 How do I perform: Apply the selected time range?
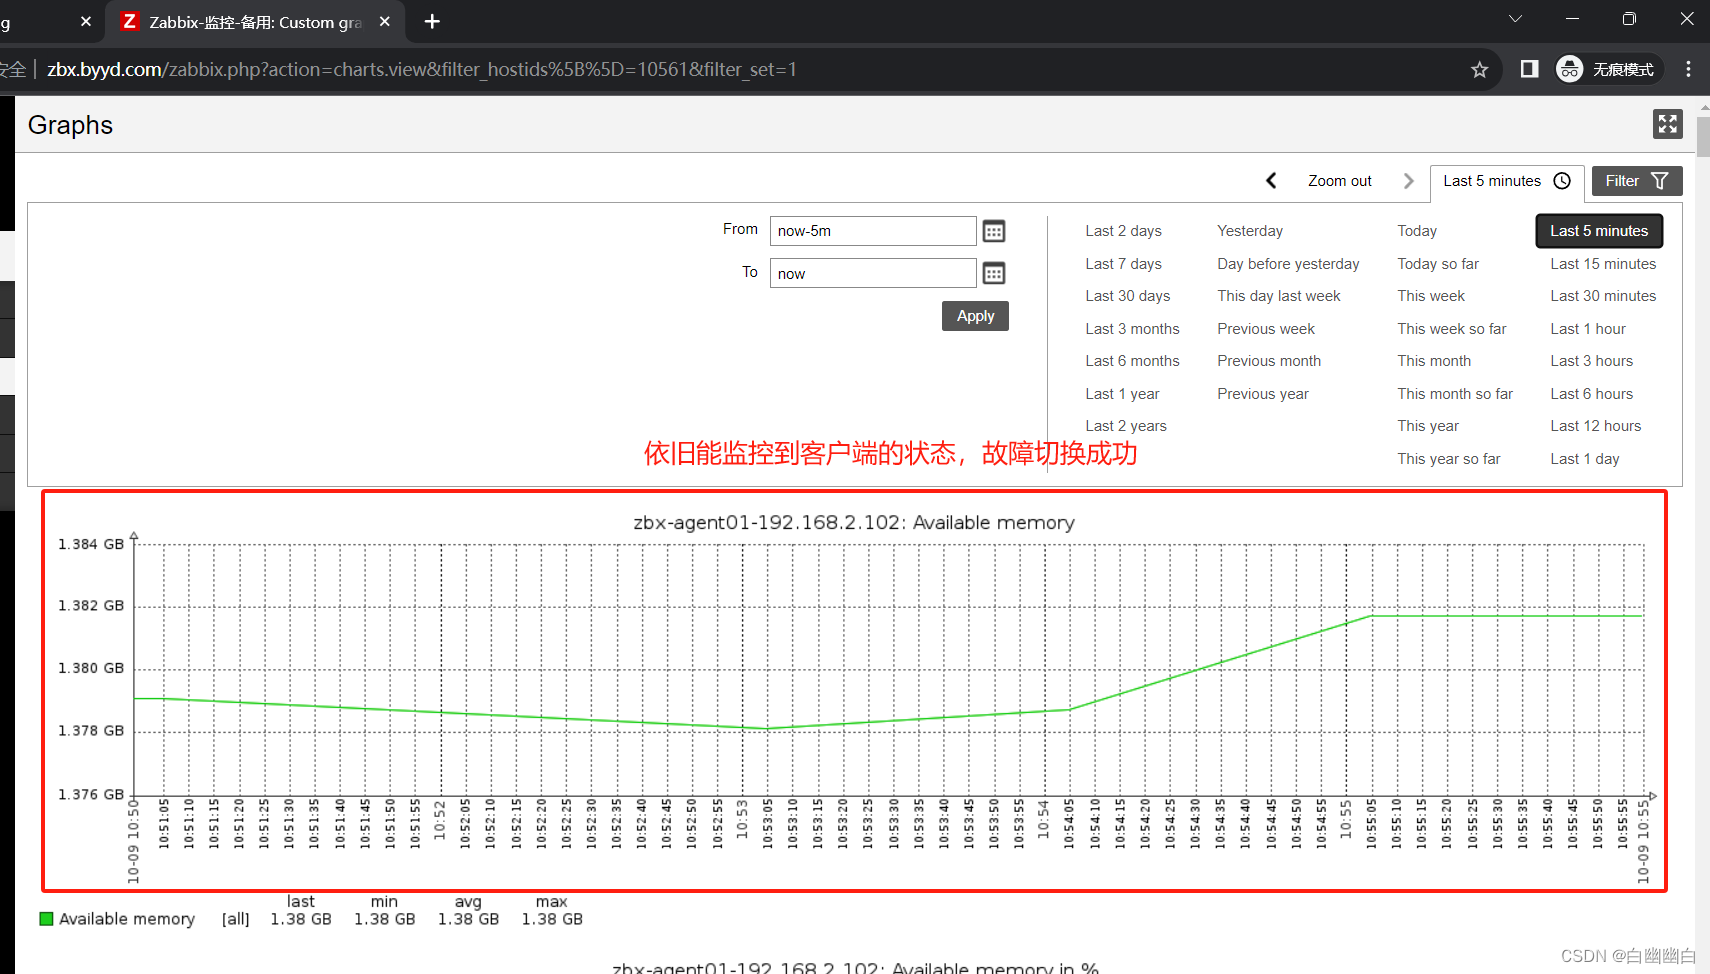(975, 316)
